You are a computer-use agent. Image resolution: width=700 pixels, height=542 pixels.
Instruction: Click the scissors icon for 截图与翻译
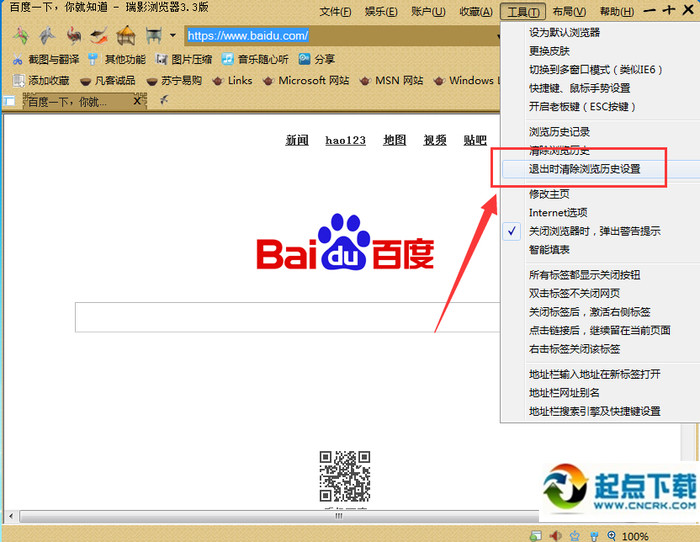(x=18, y=59)
